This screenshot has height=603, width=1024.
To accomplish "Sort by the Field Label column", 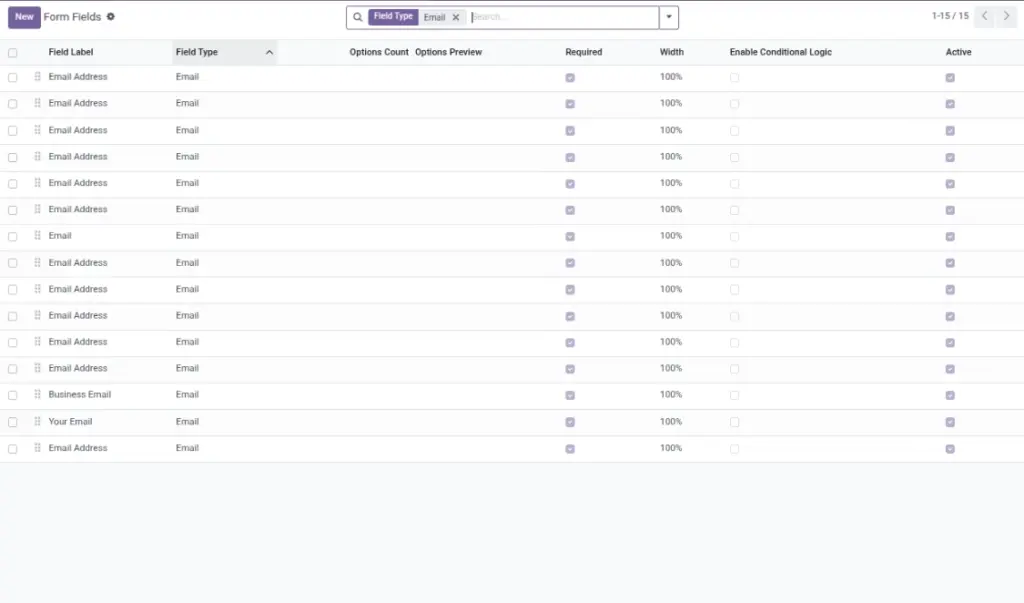I will point(71,52).
